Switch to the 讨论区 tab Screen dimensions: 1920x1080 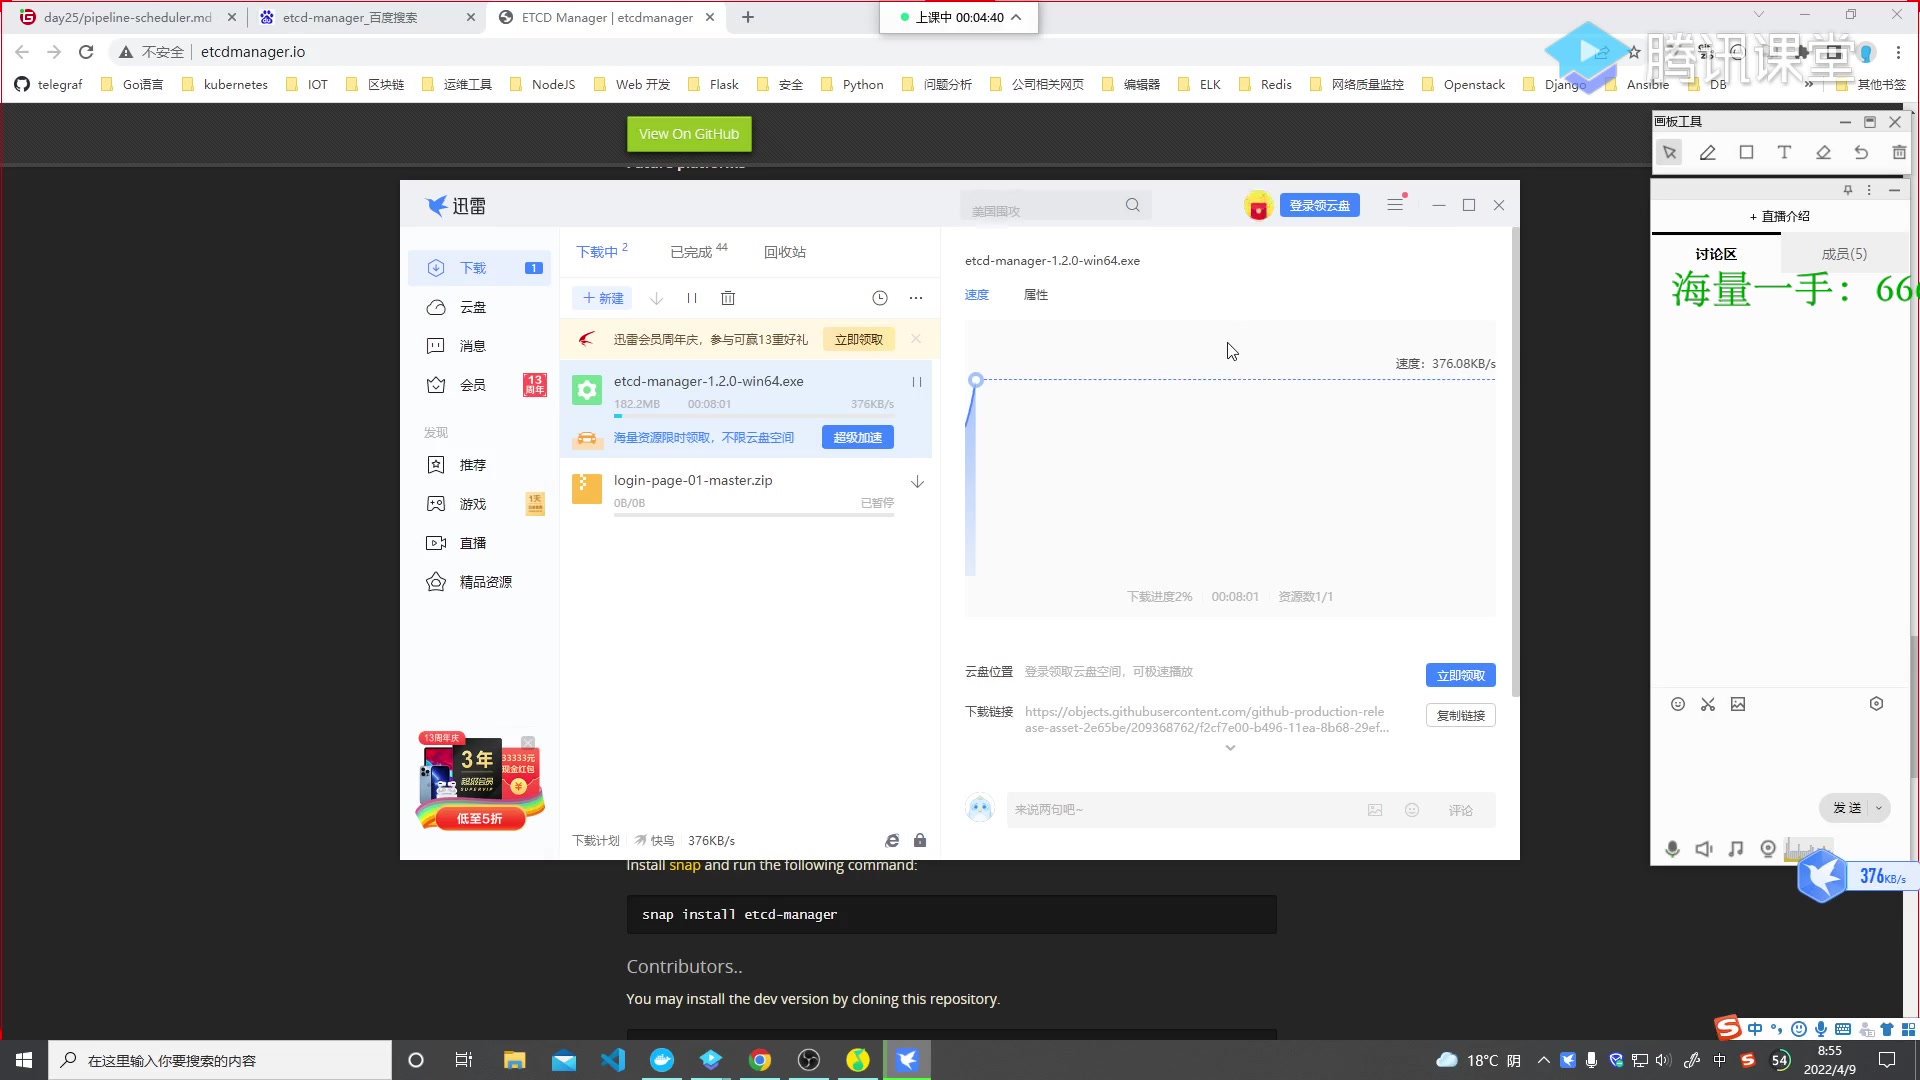pyautogui.click(x=1716, y=254)
